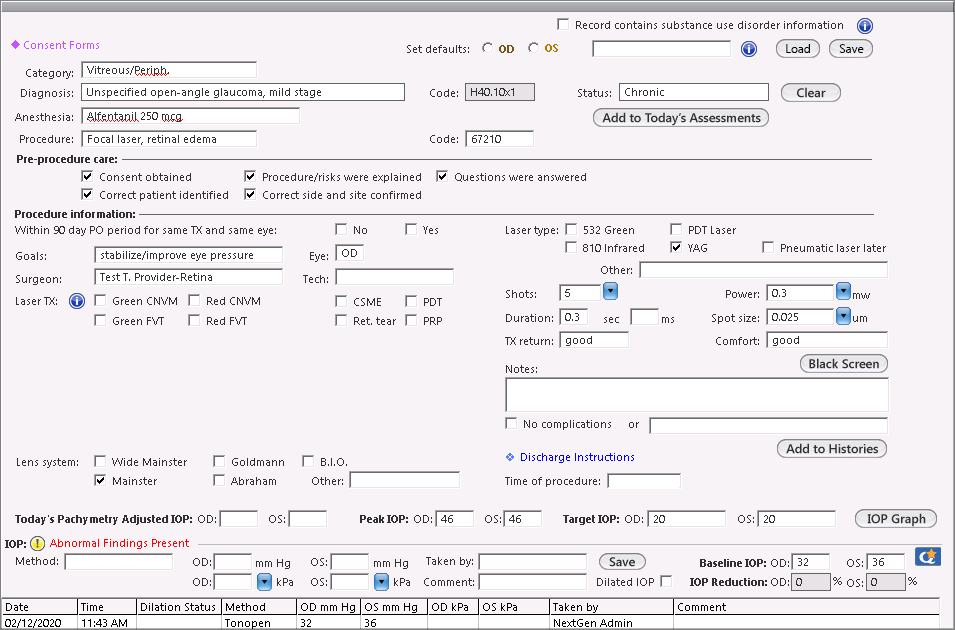Check Record contains substance use disorder information
Screen dimensions: 955x630
(x=563, y=24)
